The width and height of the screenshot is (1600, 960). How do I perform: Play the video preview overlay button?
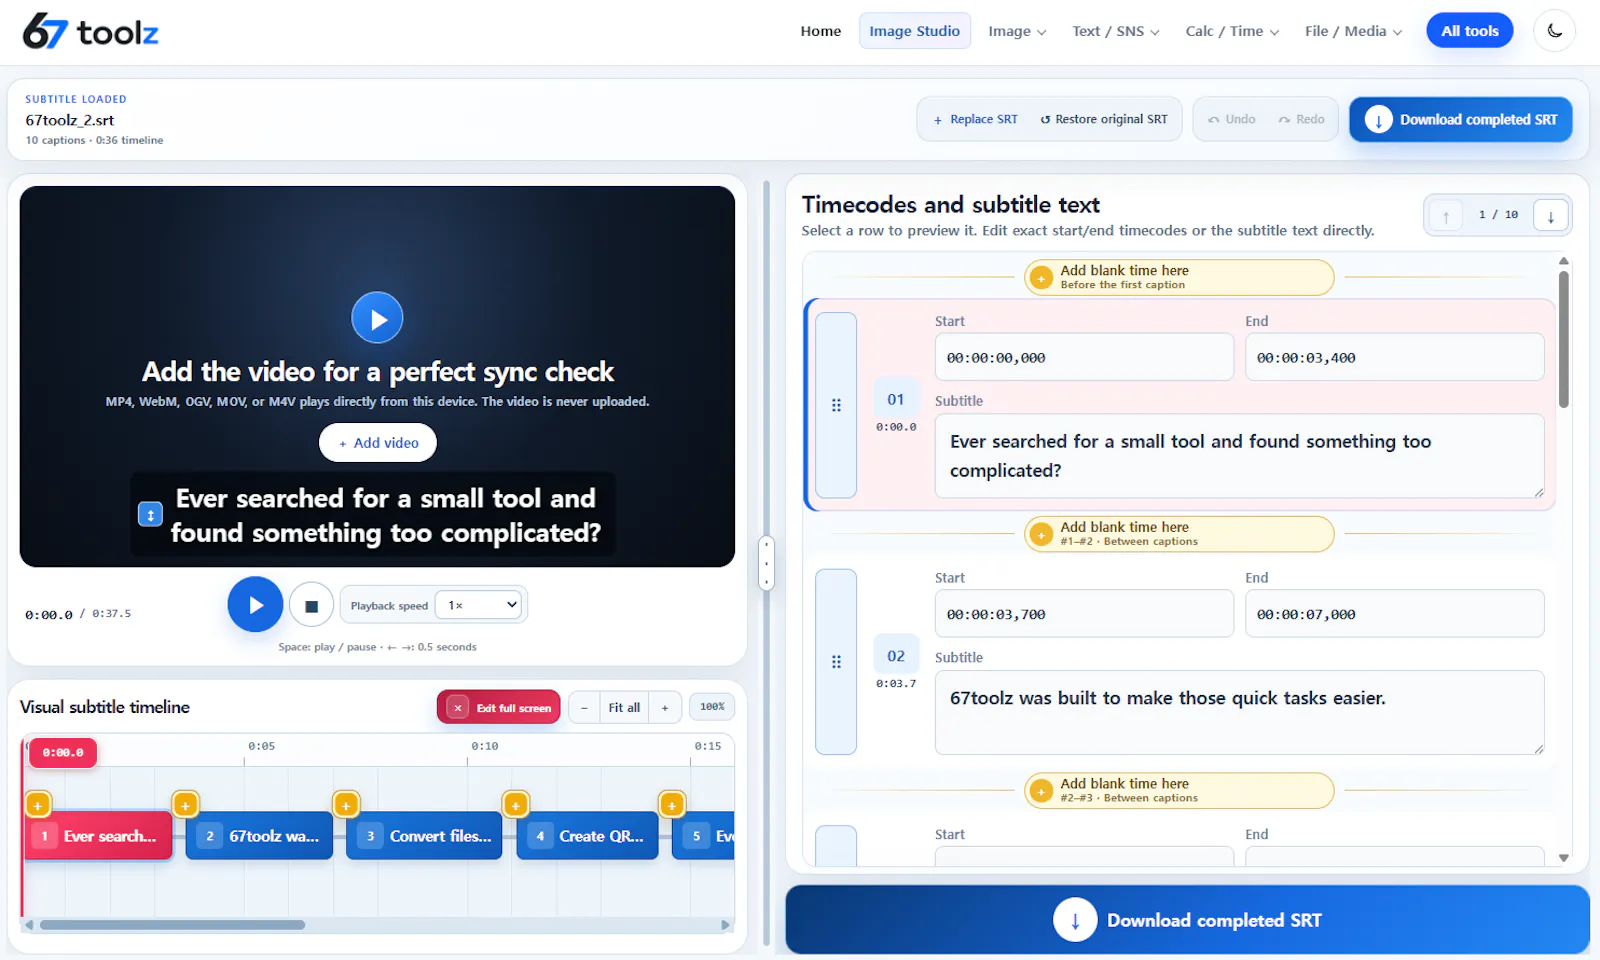coord(377,318)
